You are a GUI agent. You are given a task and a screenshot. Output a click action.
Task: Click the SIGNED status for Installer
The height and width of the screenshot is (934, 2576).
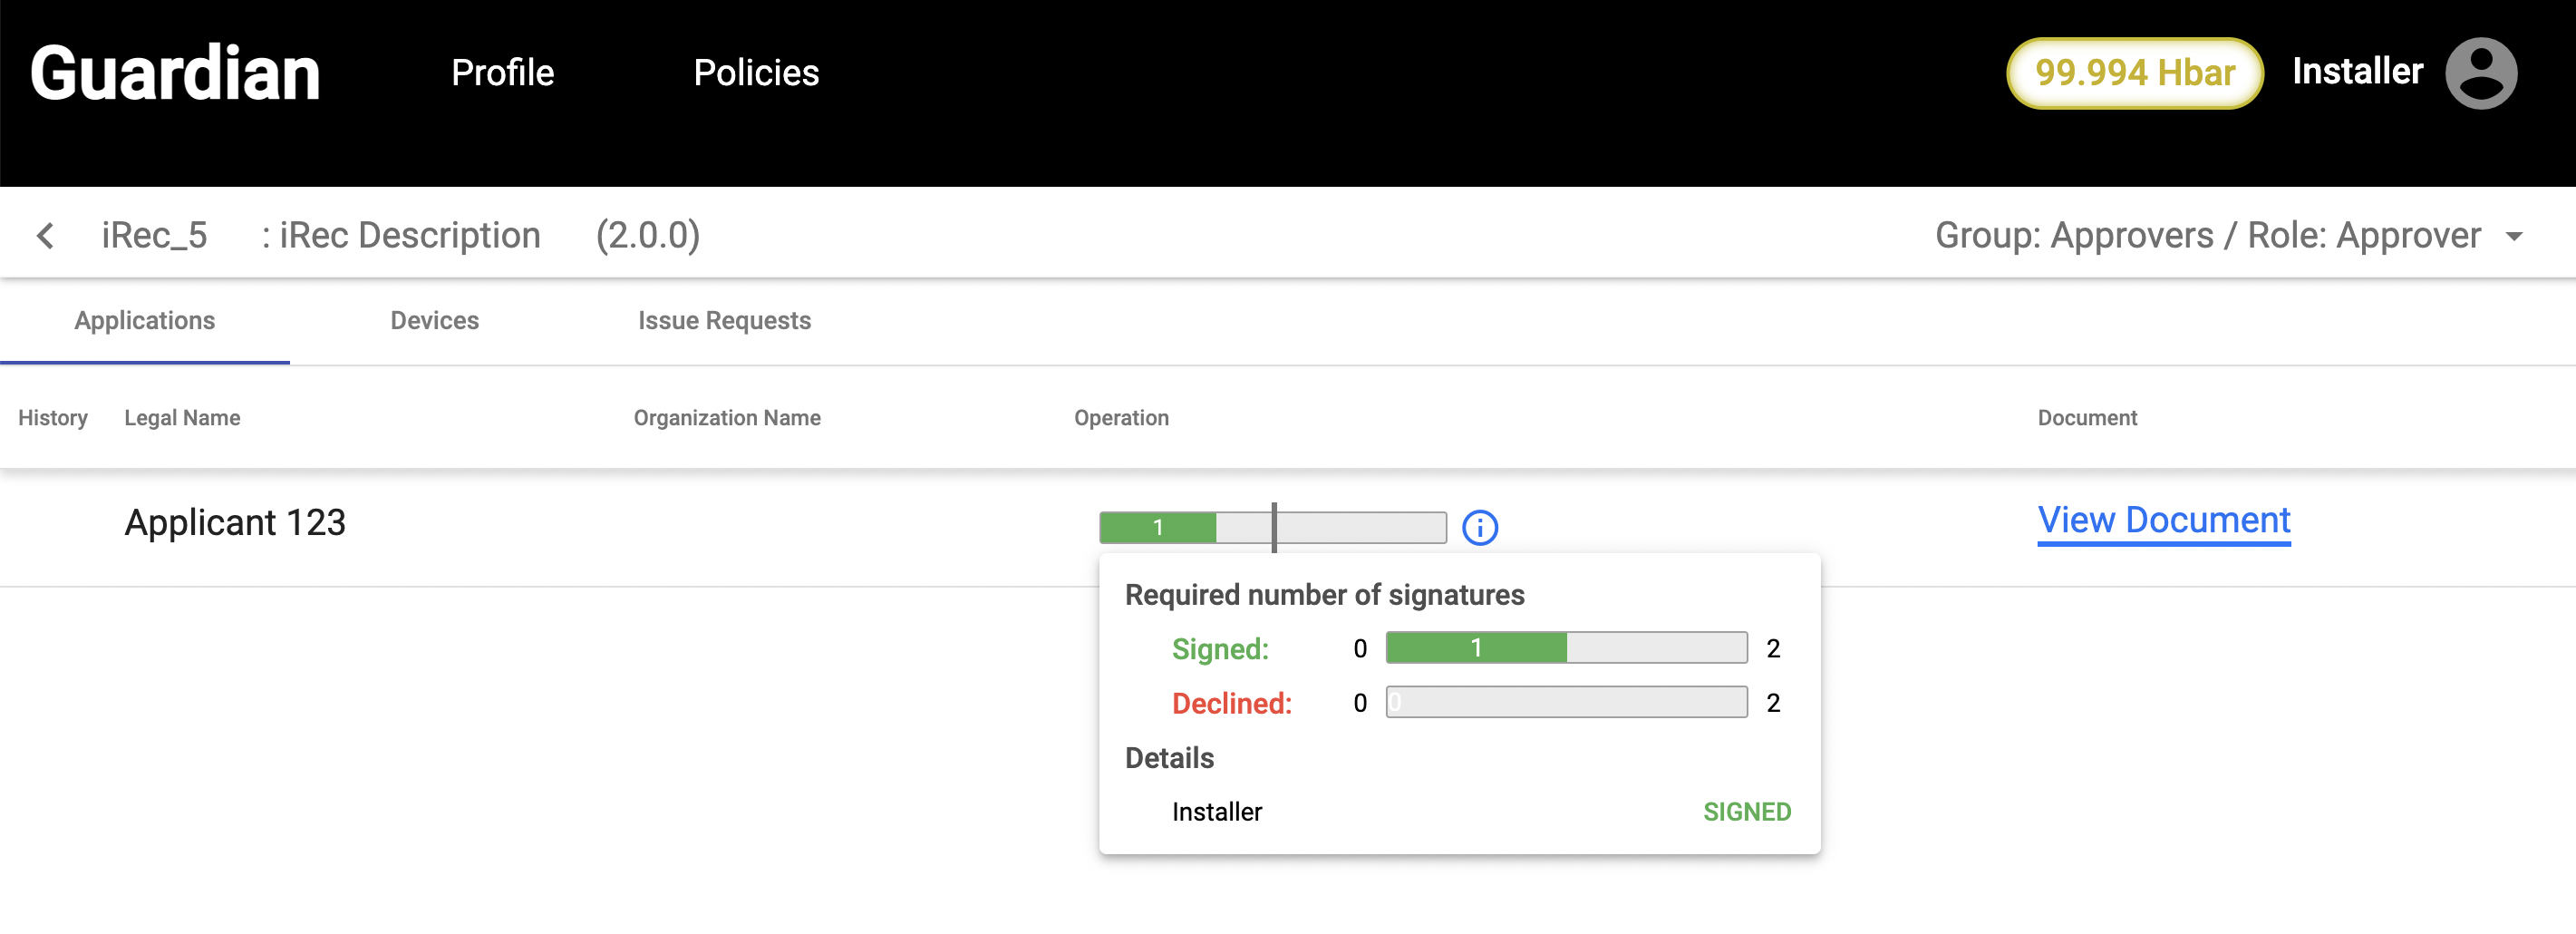[x=1746, y=812]
